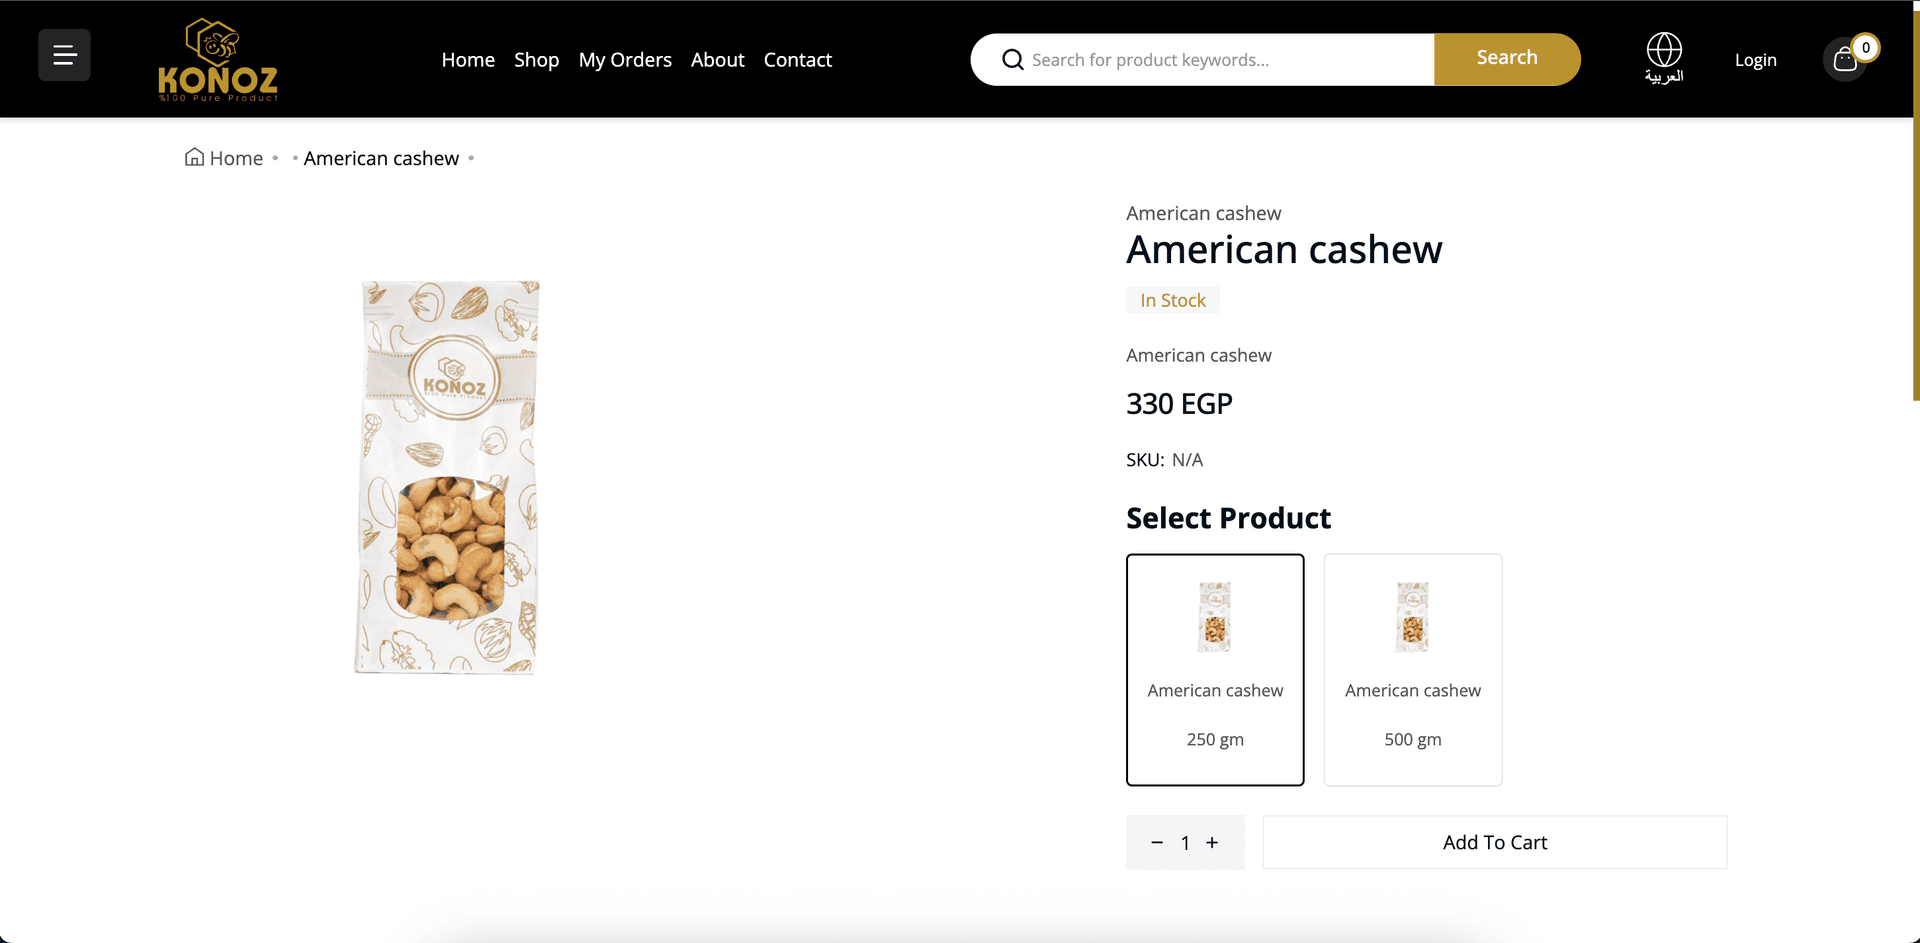The height and width of the screenshot is (943, 1920).
Task: Increase quantity with the plus stepper
Action: [x=1212, y=842]
